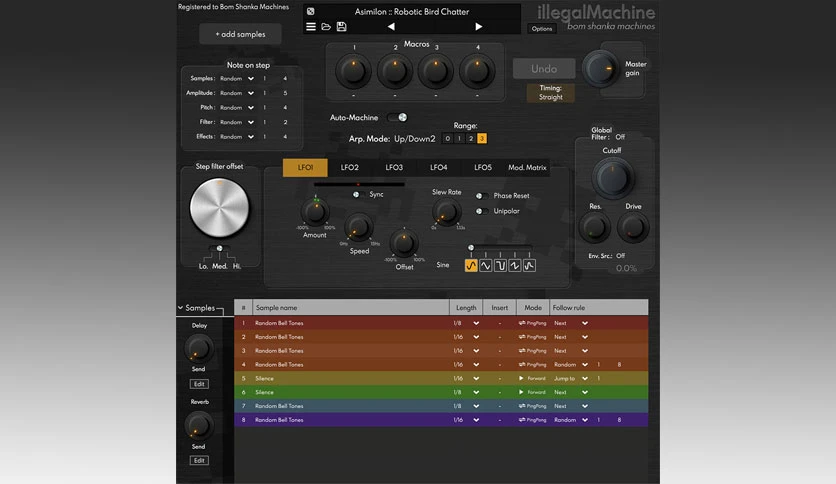Click the Delay Edit button
This screenshot has width=836, height=484.
click(199, 384)
